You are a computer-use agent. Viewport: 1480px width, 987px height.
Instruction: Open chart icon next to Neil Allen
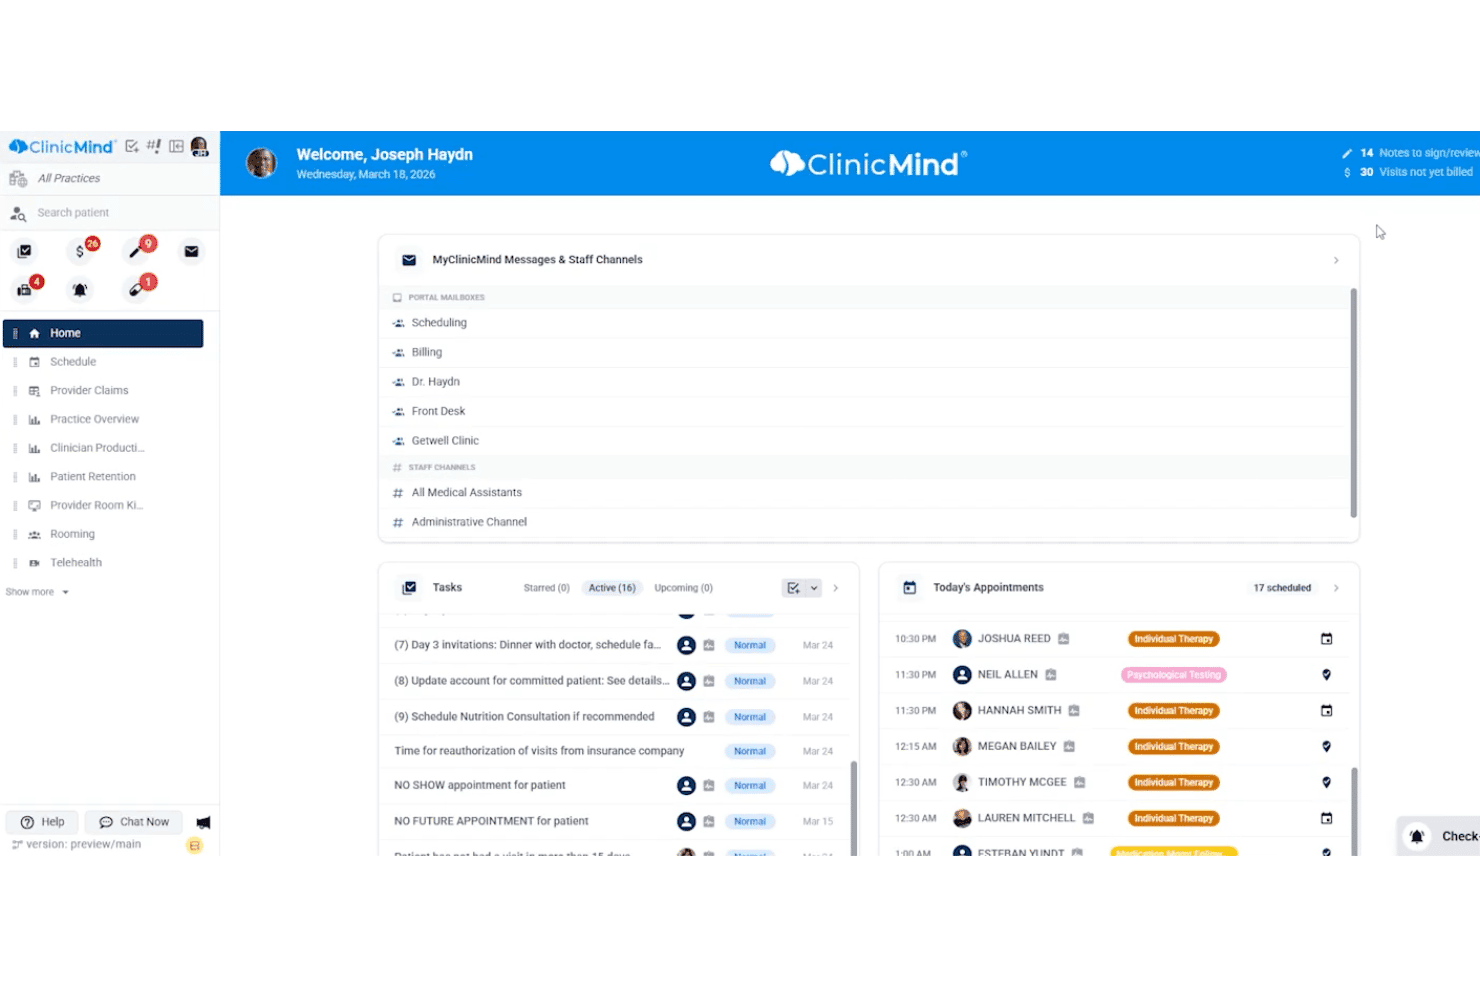point(1051,675)
